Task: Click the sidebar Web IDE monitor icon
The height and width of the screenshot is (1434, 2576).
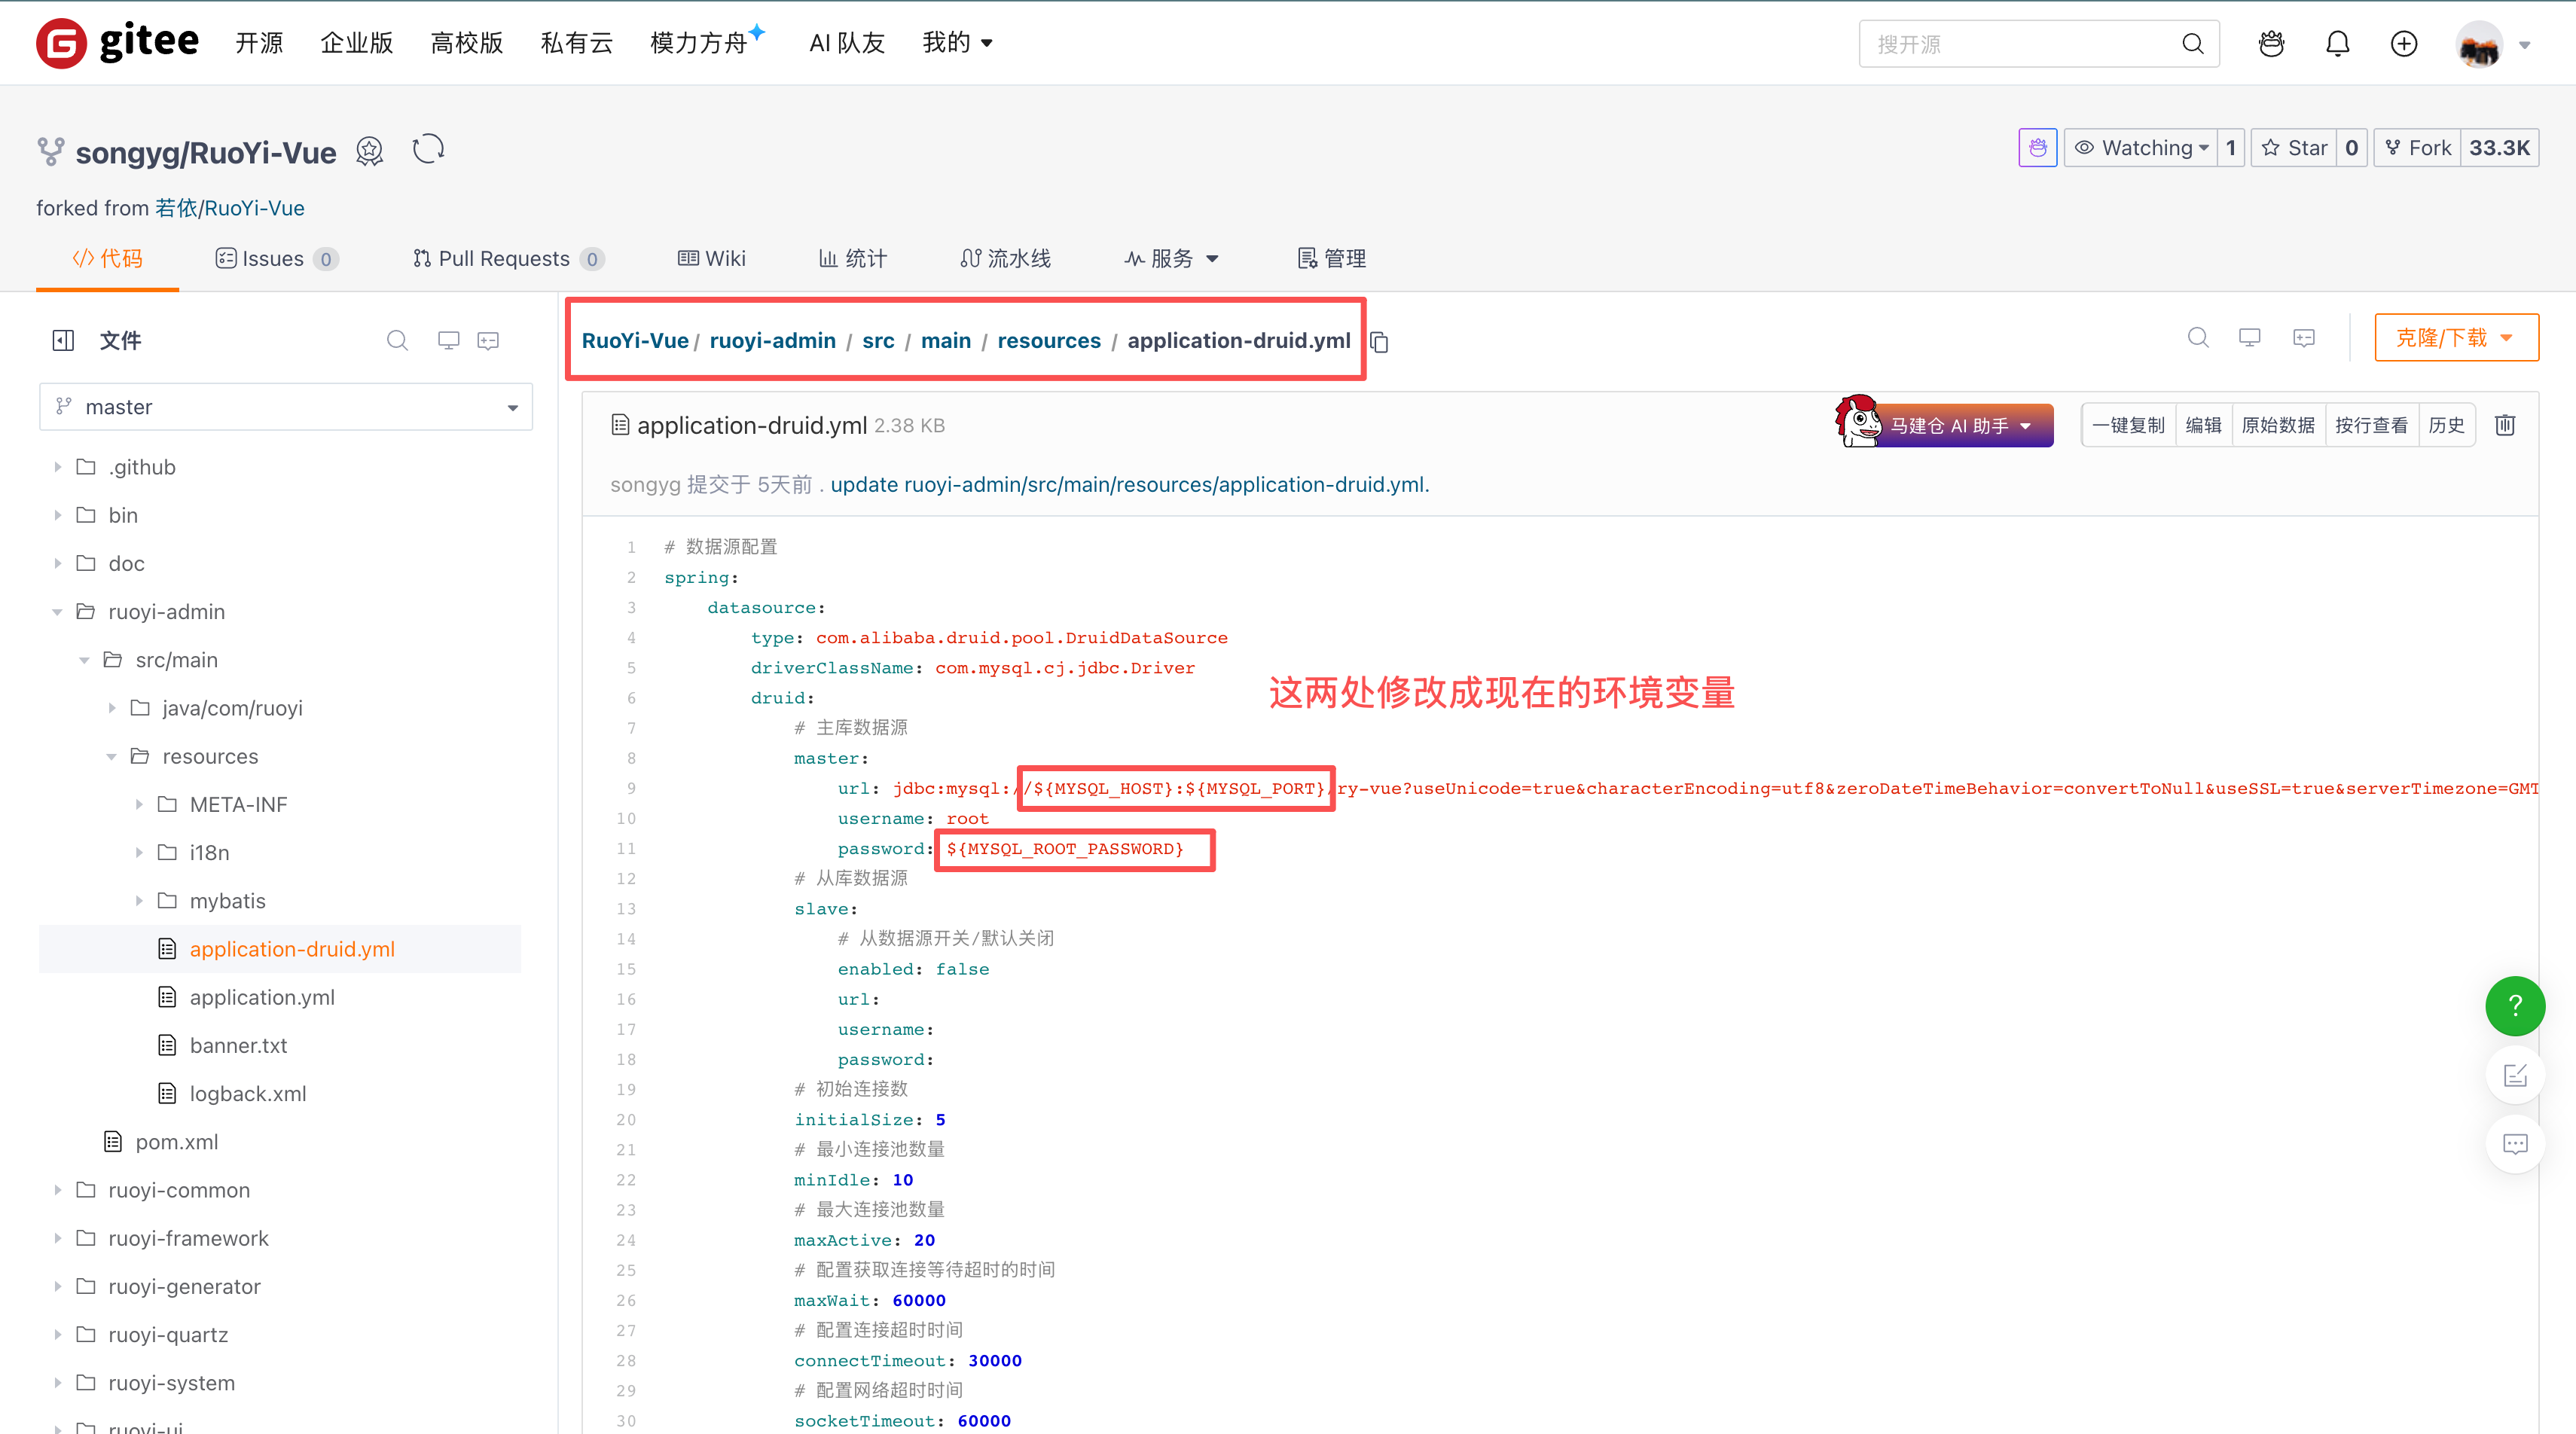Action: point(448,340)
